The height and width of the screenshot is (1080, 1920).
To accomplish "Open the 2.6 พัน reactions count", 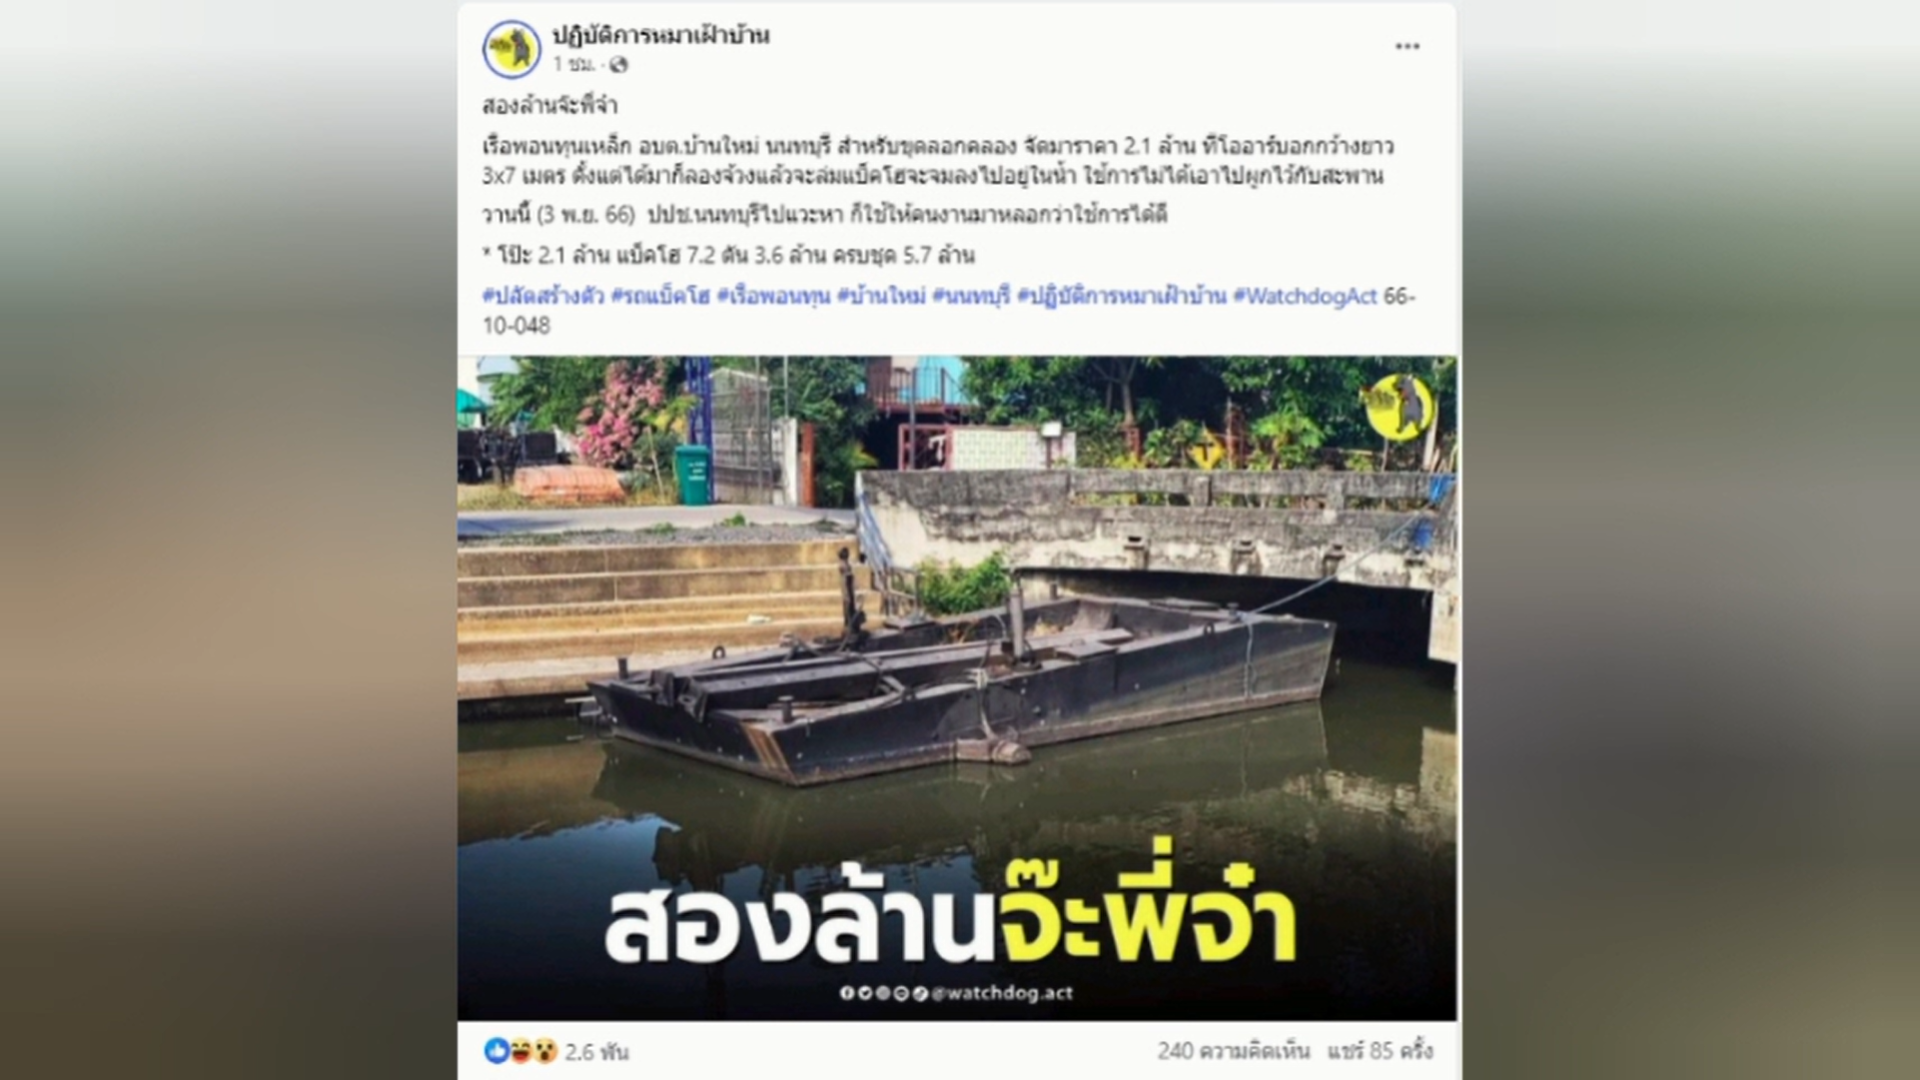I will 596,1052.
